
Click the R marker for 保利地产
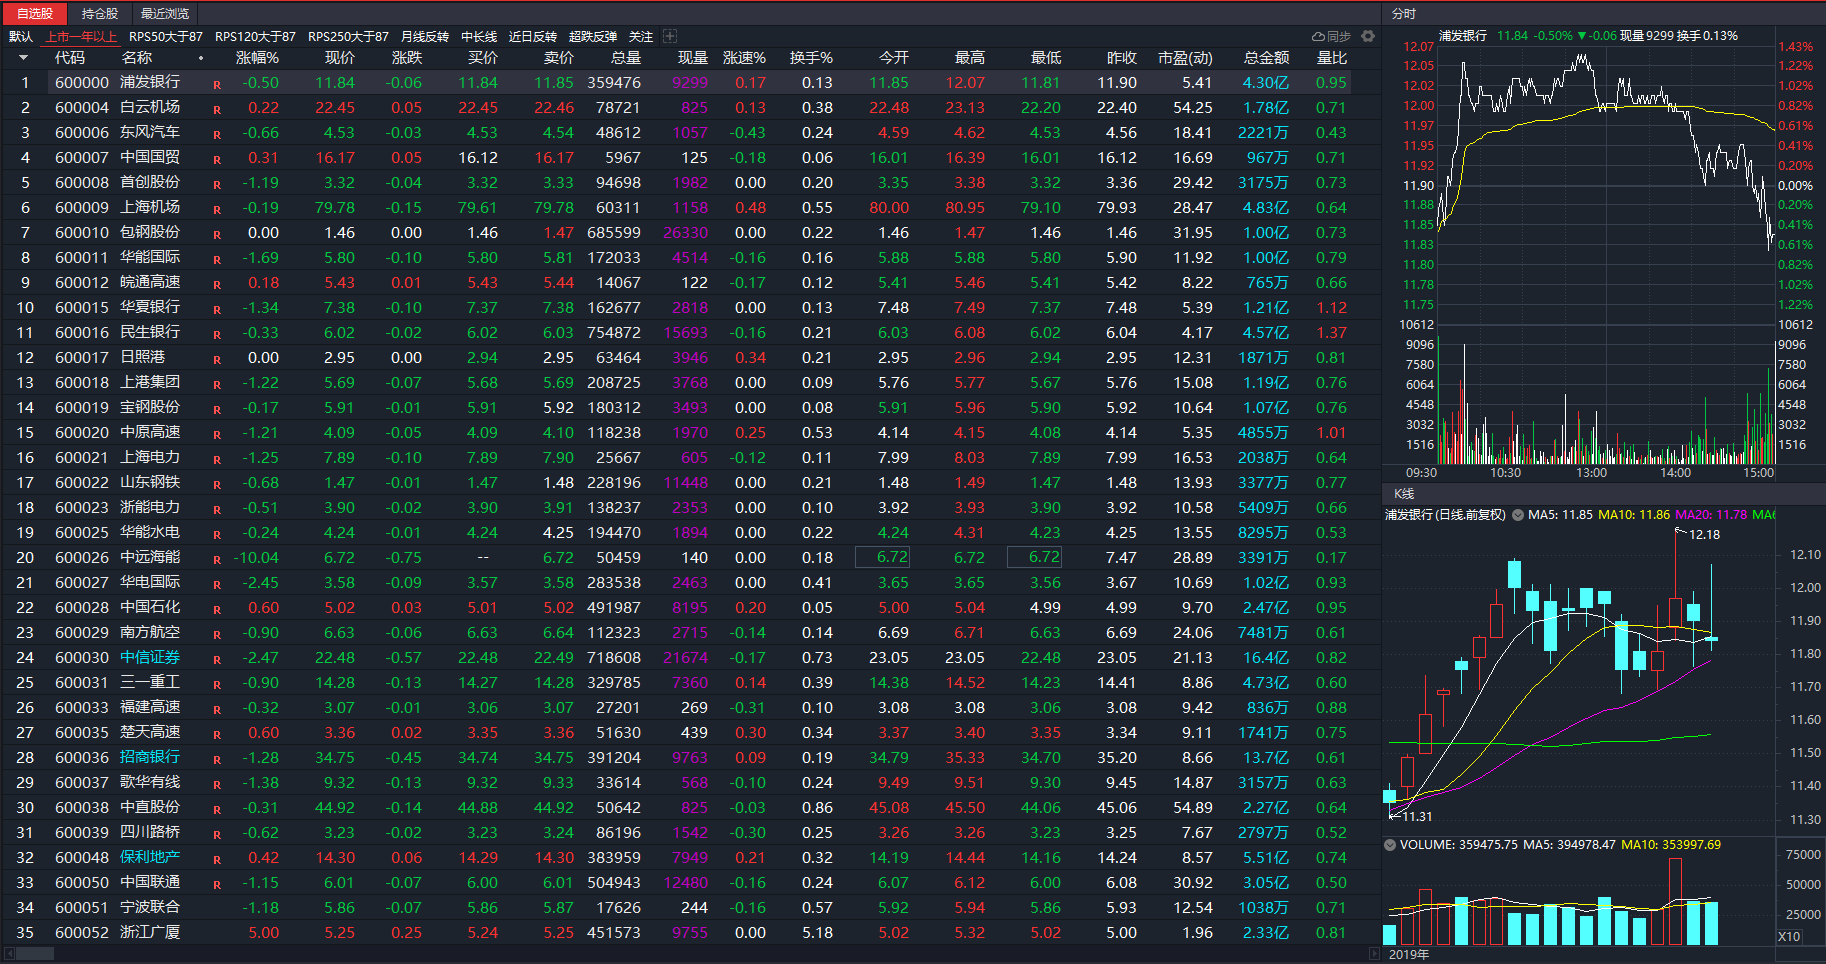pyautogui.click(x=217, y=859)
